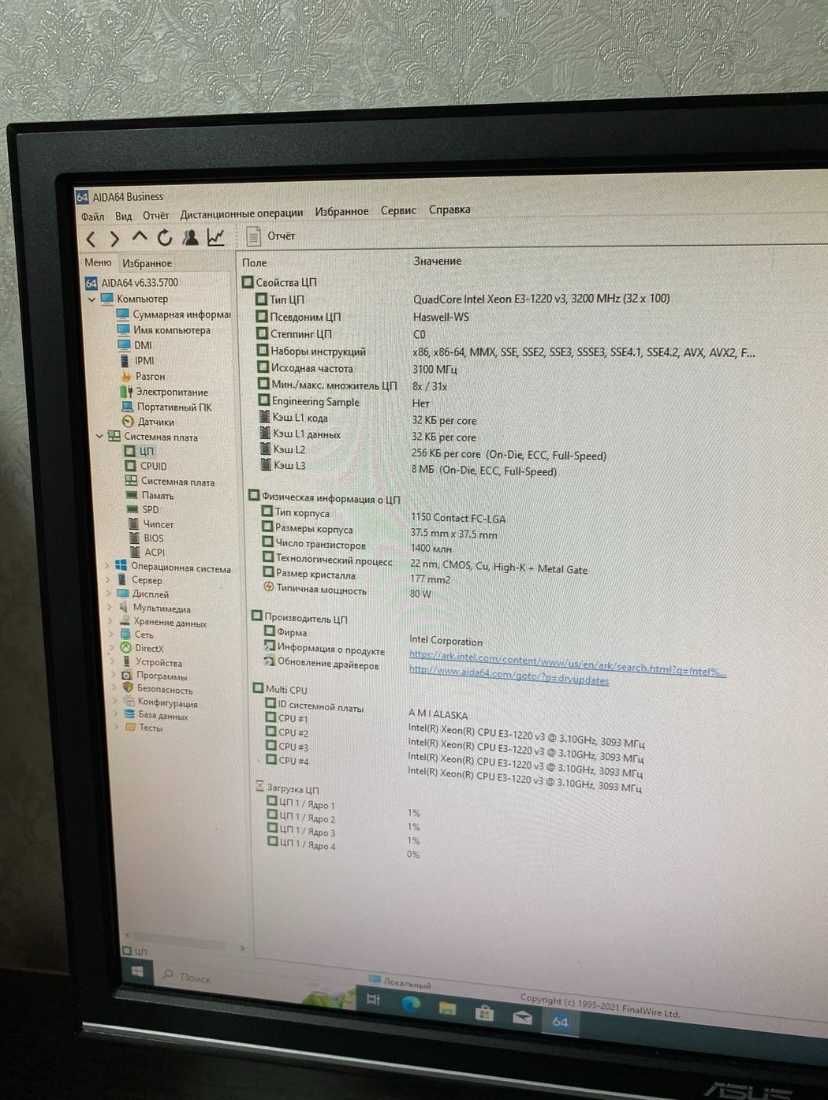Select the Тип ЦП row
The image size is (828, 1100).
tap(463, 299)
